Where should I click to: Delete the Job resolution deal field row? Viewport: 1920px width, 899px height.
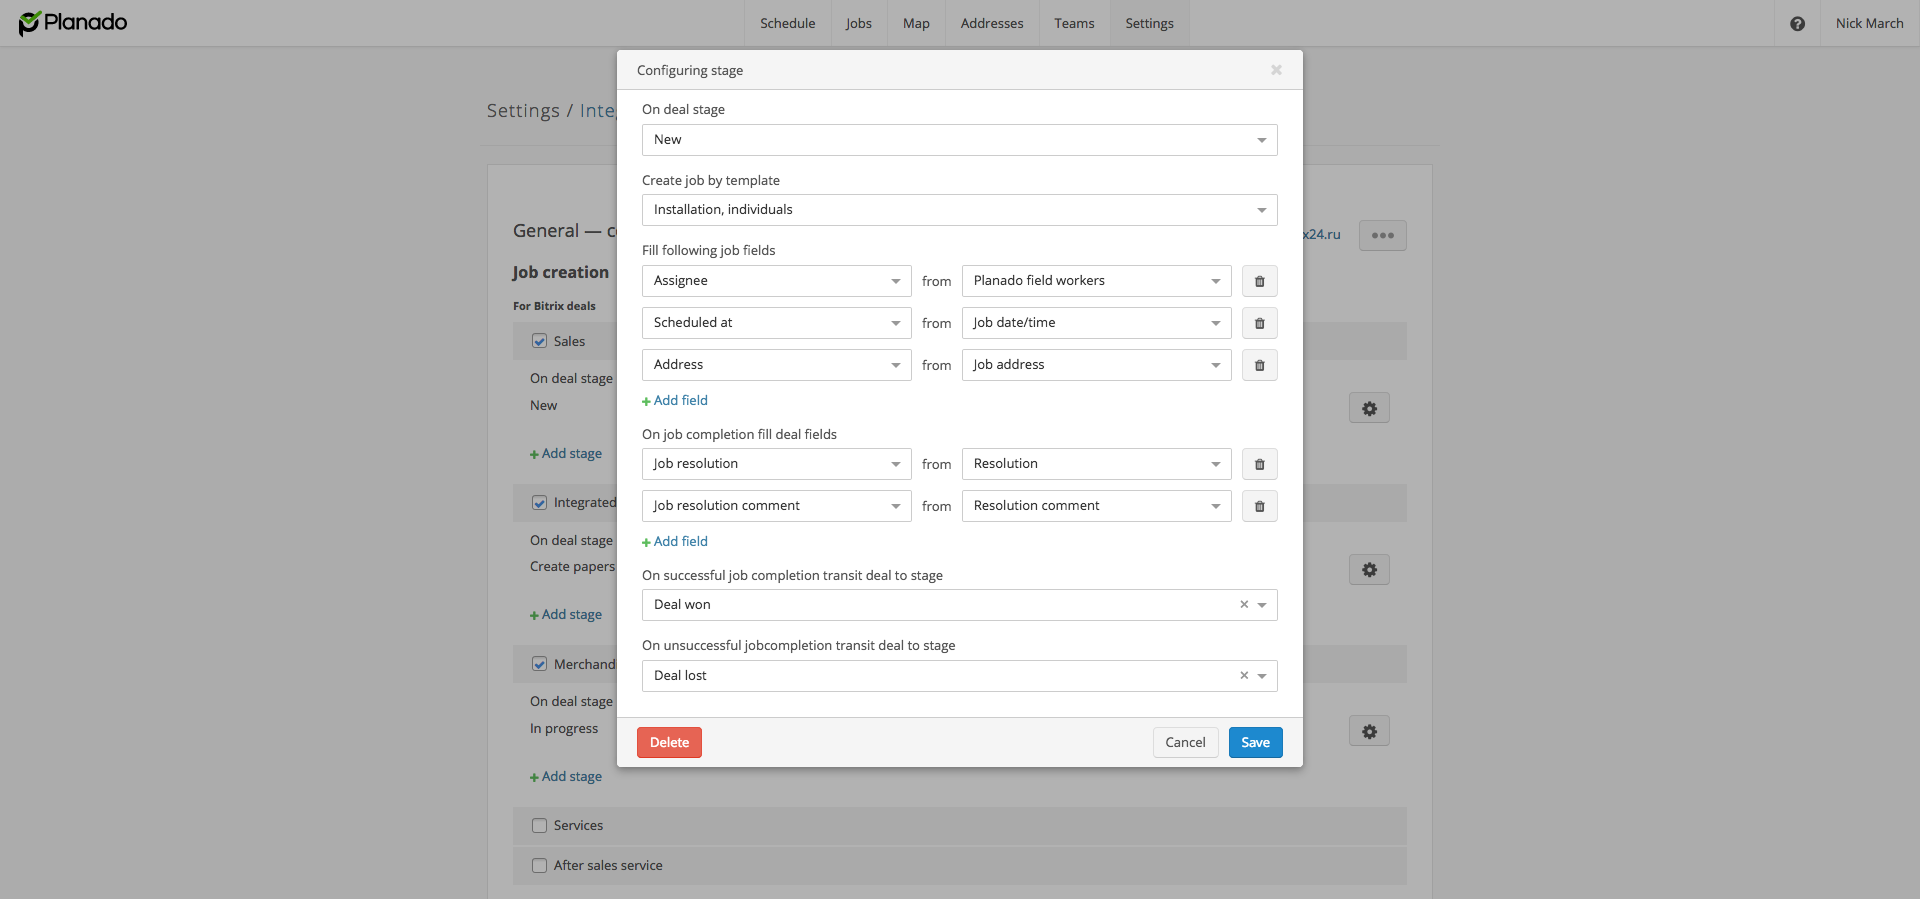pyautogui.click(x=1259, y=464)
